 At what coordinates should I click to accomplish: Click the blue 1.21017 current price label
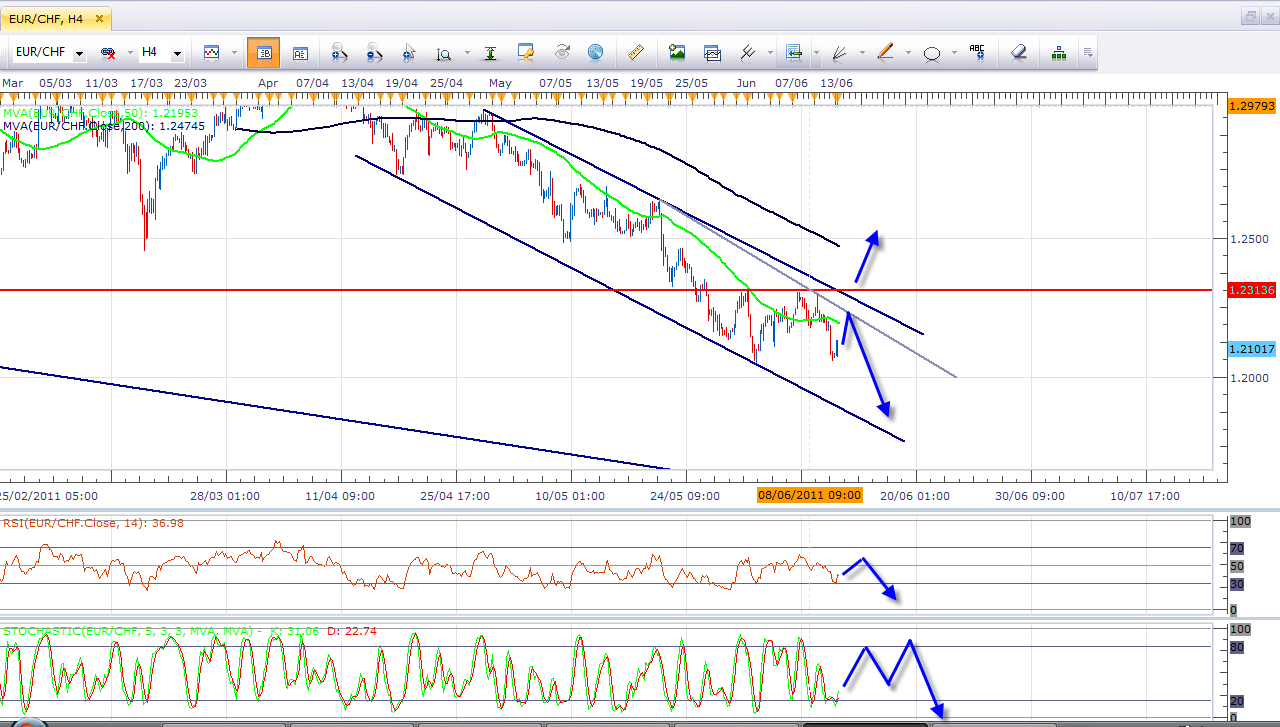(1251, 349)
